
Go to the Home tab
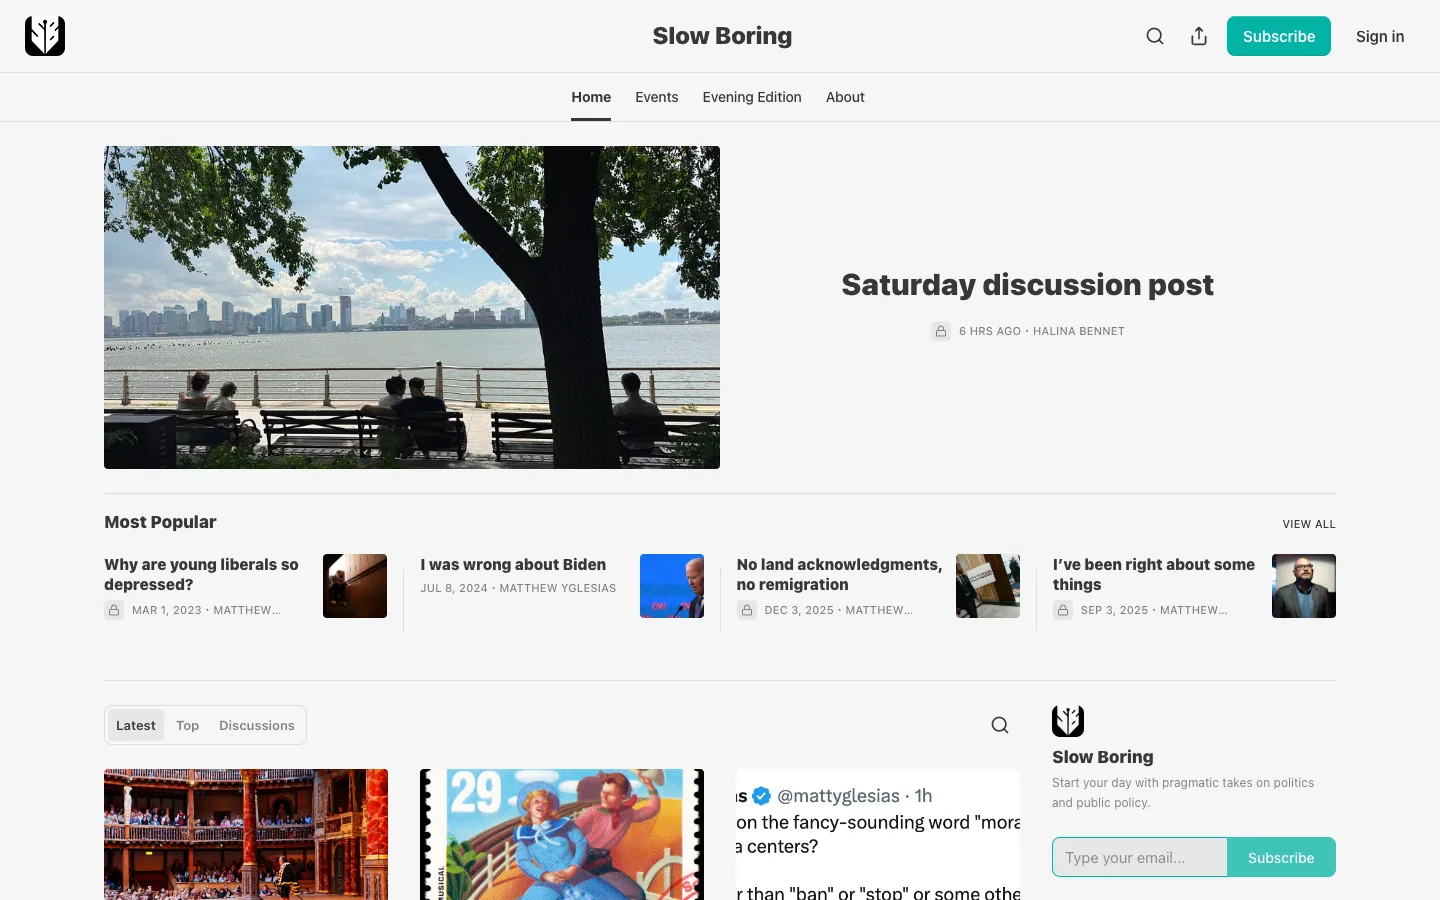591,97
